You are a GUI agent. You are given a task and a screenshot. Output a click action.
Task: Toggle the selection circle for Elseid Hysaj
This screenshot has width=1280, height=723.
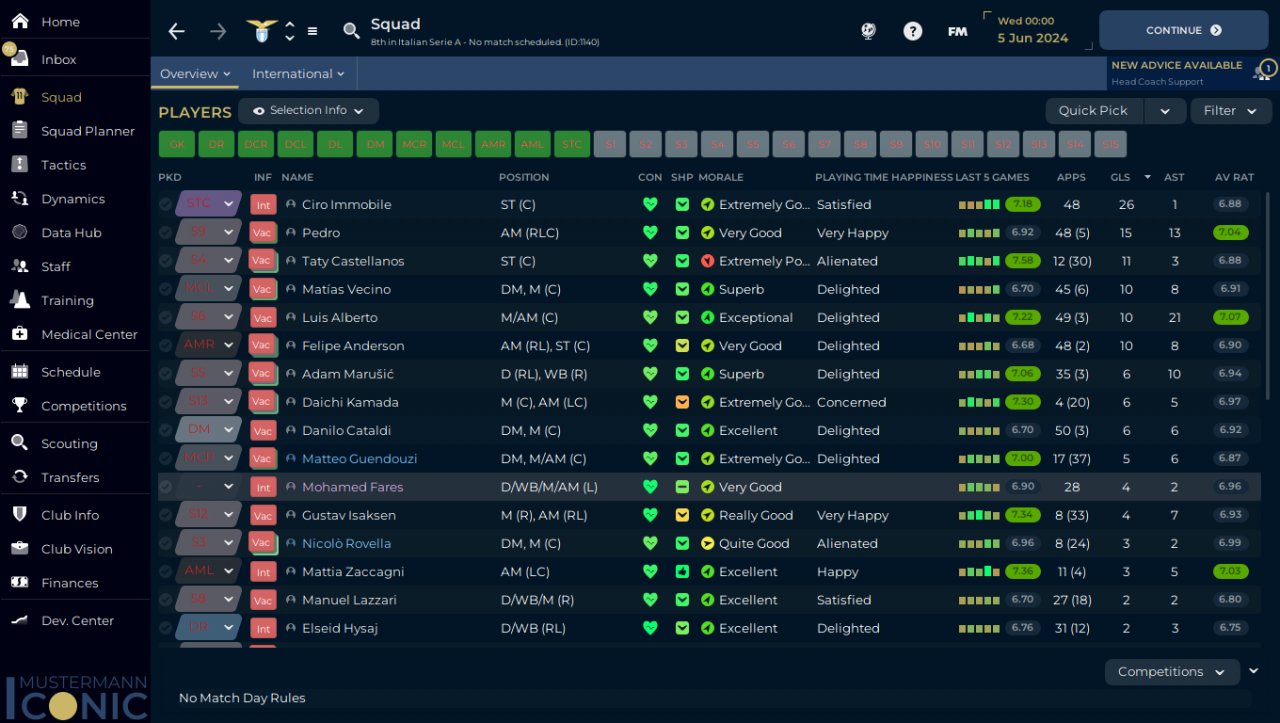tap(166, 628)
